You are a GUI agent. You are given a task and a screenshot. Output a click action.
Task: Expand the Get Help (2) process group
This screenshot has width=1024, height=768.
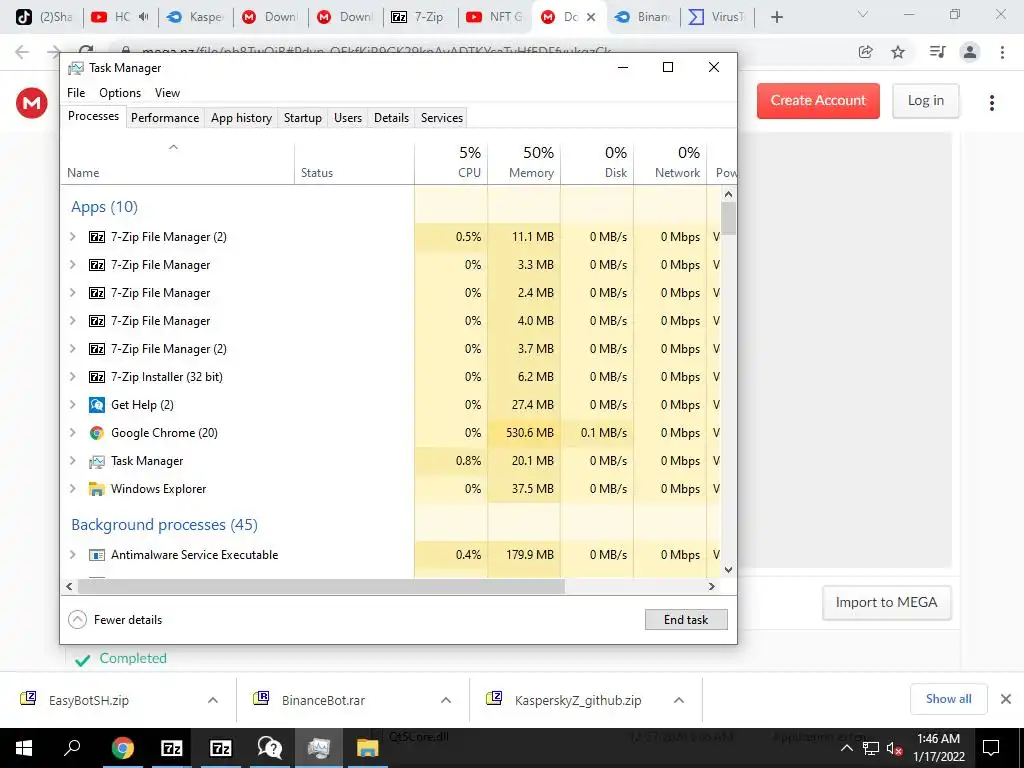pyautogui.click(x=73, y=405)
